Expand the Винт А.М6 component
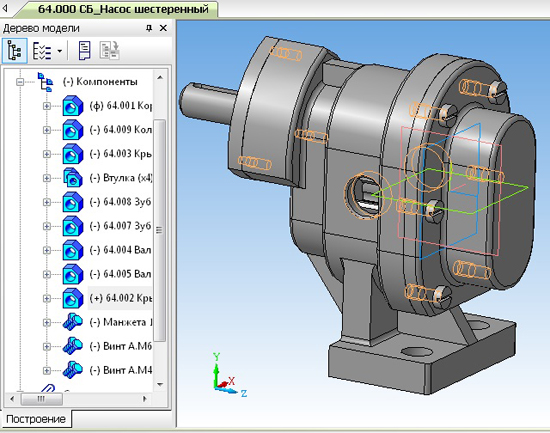 click(x=47, y=347)
